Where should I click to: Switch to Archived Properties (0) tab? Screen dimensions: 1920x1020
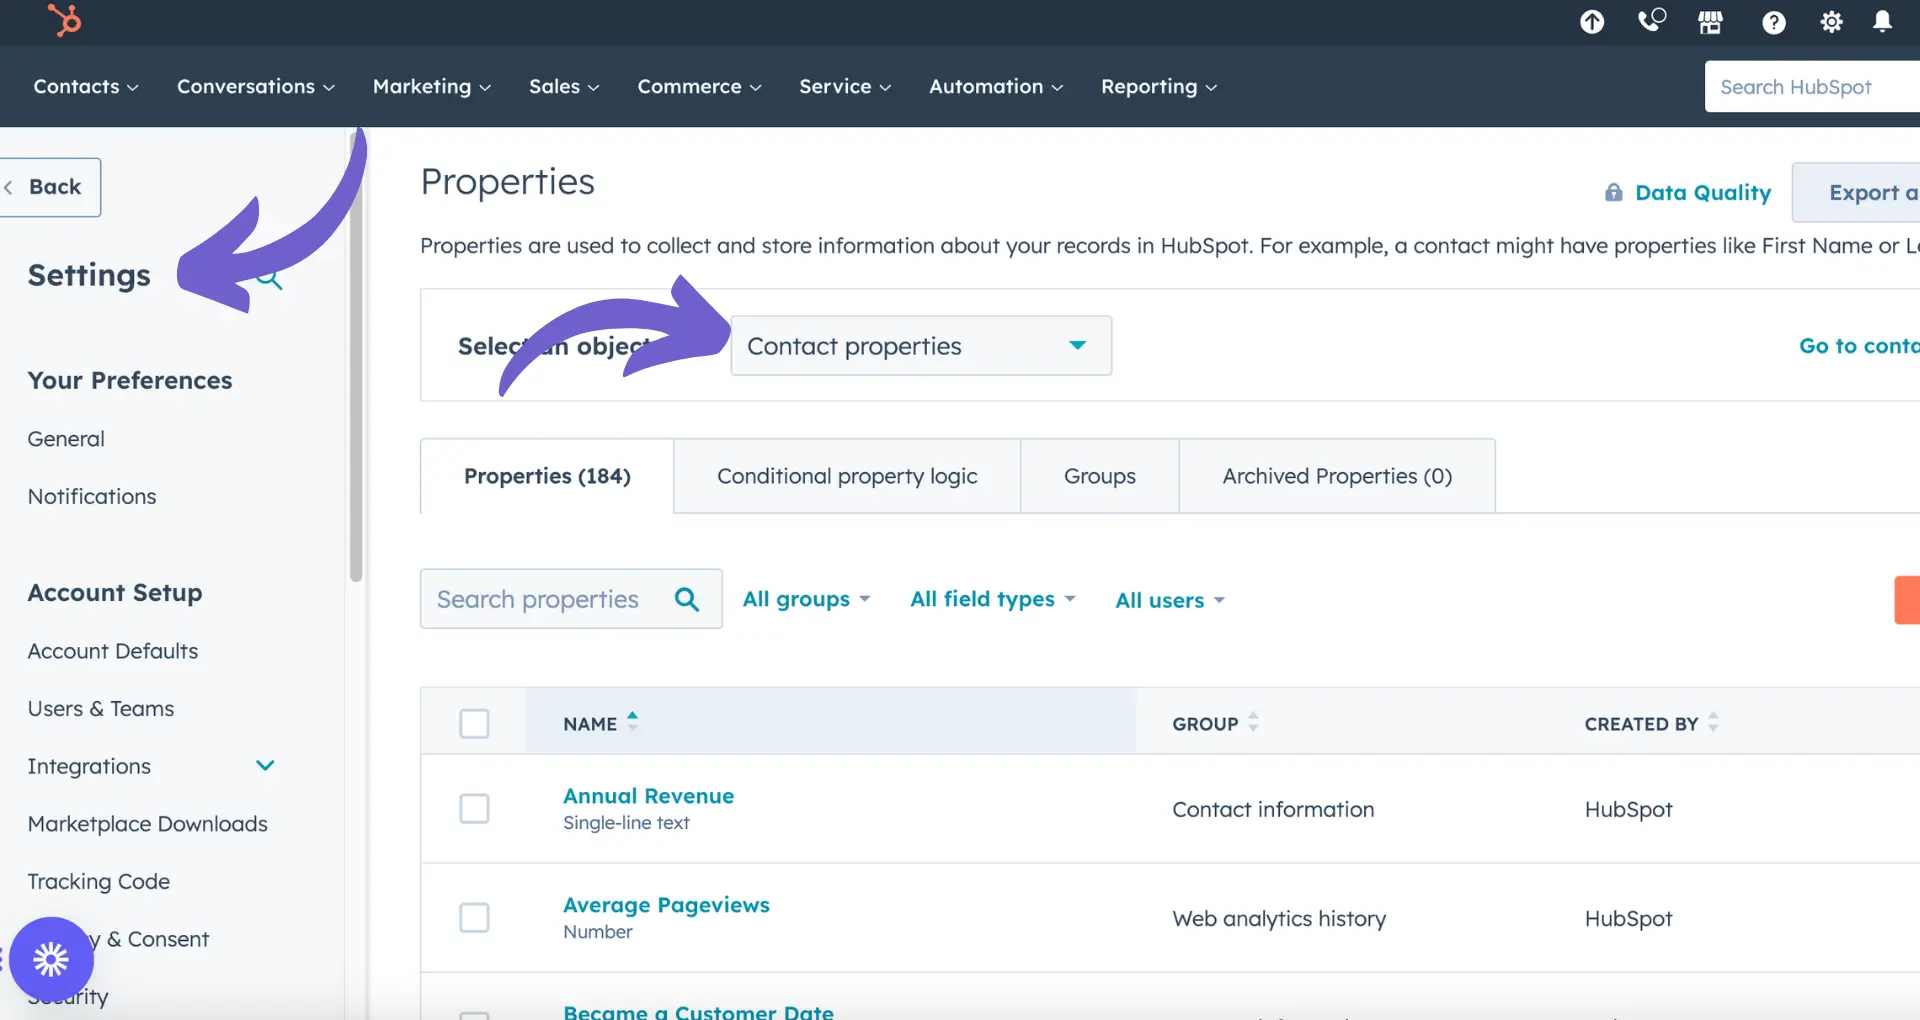click(1337, 476)
